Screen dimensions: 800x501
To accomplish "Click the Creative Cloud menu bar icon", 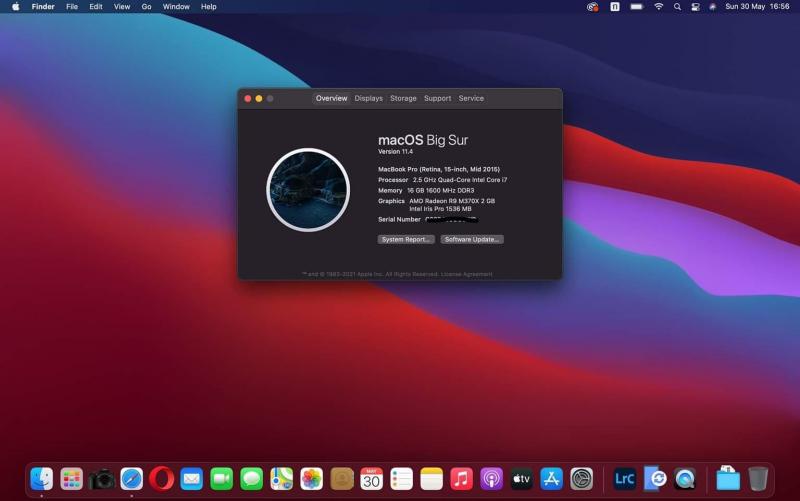I will (x=592, y=7).
